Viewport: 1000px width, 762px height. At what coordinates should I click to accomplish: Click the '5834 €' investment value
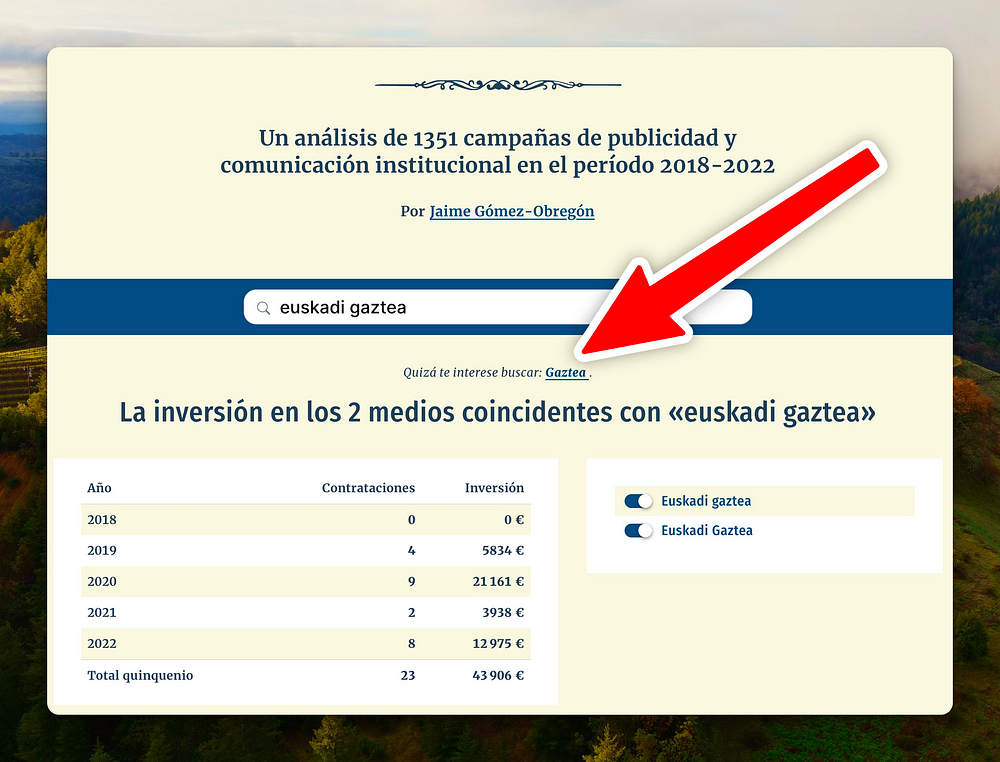[x=503, y=550]
